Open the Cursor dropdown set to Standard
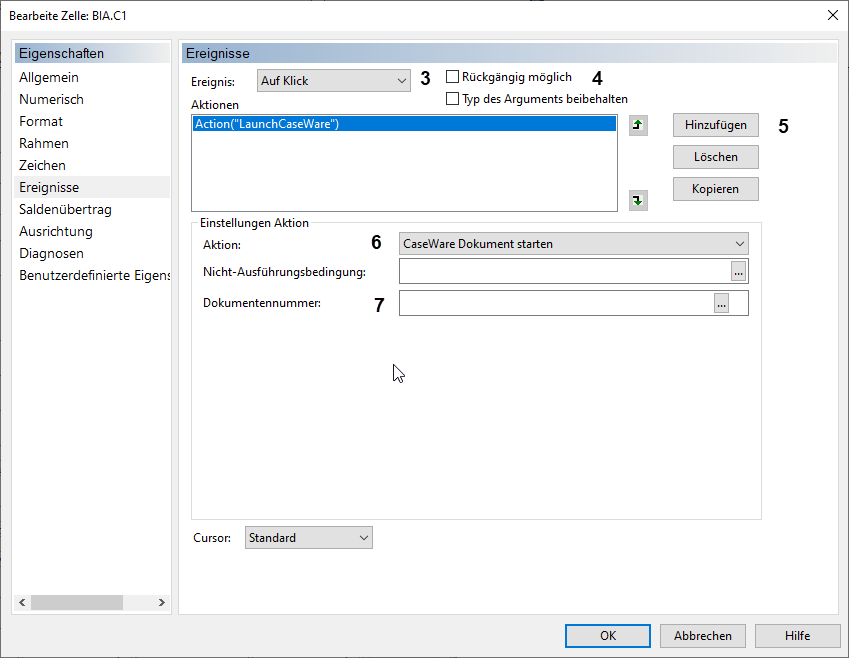The height and width of the screenshot is (658, 849). click(x=309, y=538)
